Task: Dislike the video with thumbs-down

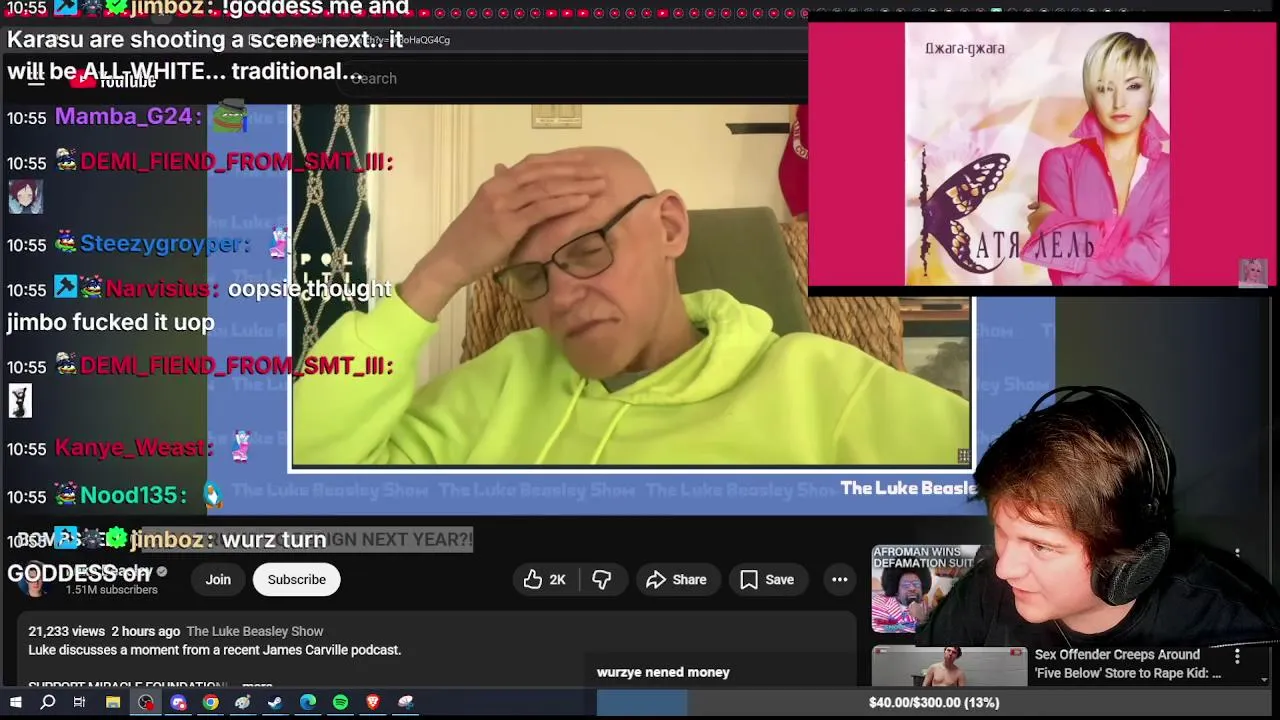Action: click(x=602, y=580)
